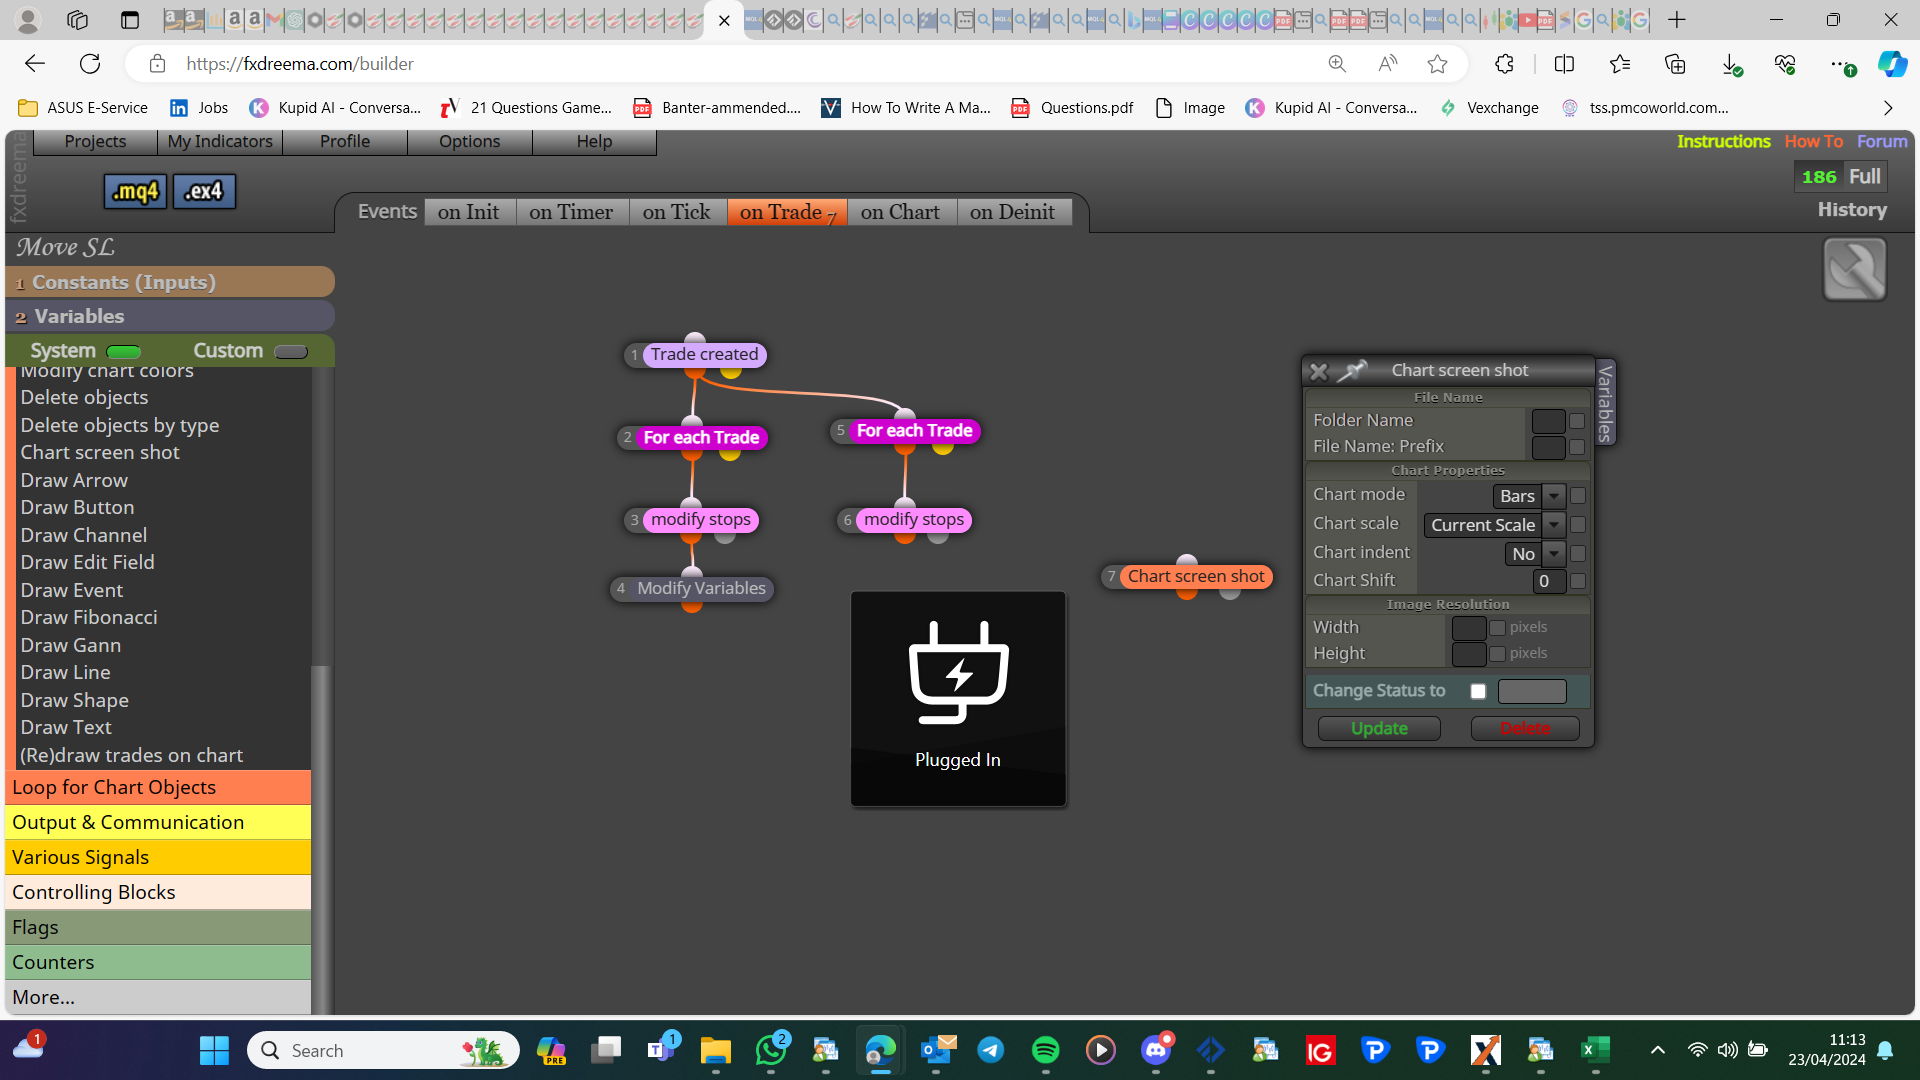Image resolution: width=1920 pixels, height=1080 pixels.
Task: Enable the Width pixels checkbox
Action: (1497, 628)
